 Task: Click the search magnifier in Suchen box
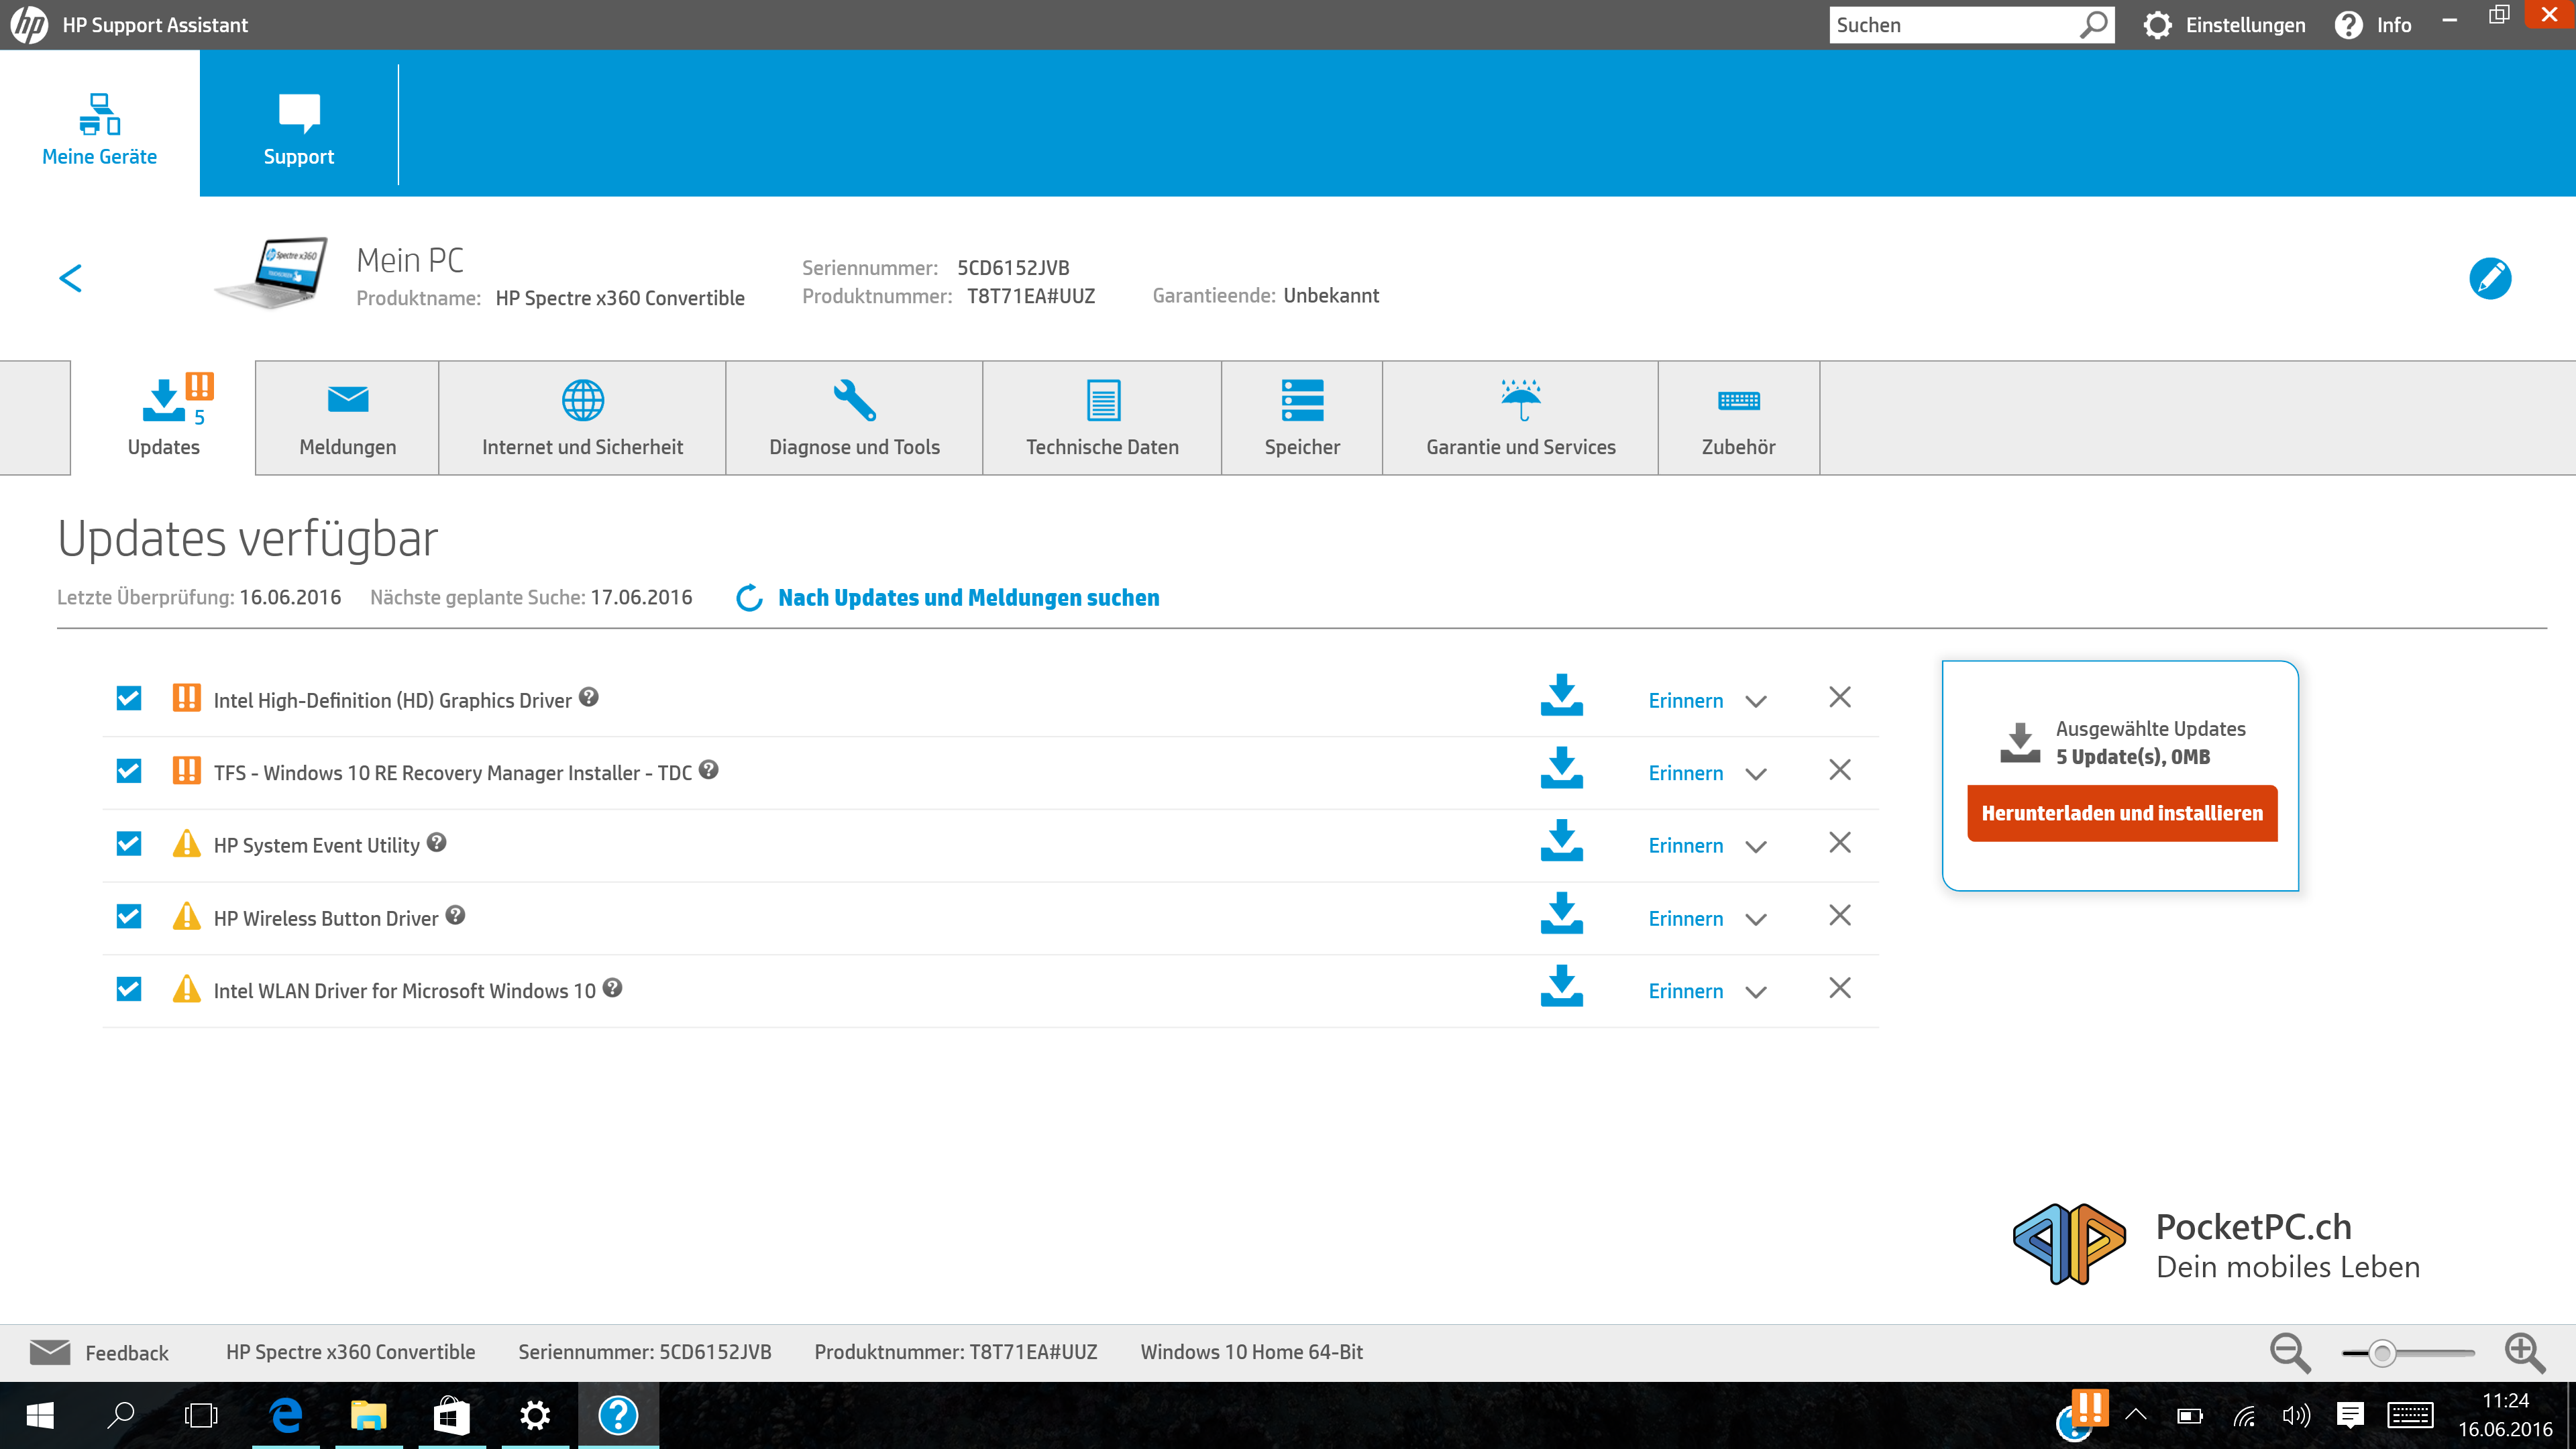point(2093,25)
